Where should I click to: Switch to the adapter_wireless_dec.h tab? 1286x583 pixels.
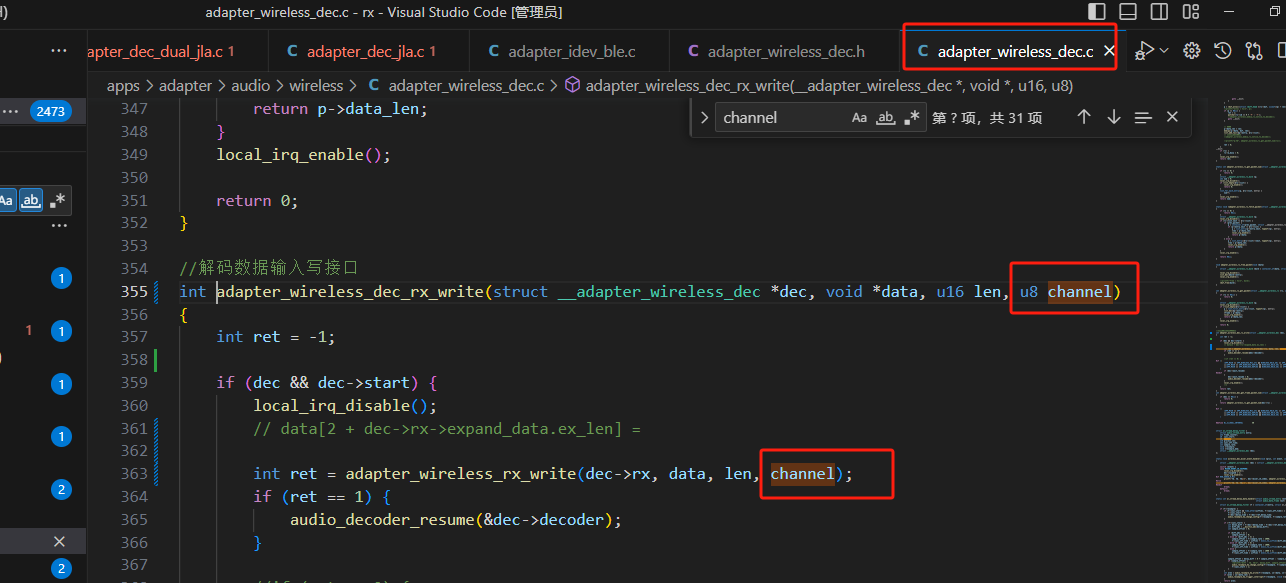tap(776, 51)
